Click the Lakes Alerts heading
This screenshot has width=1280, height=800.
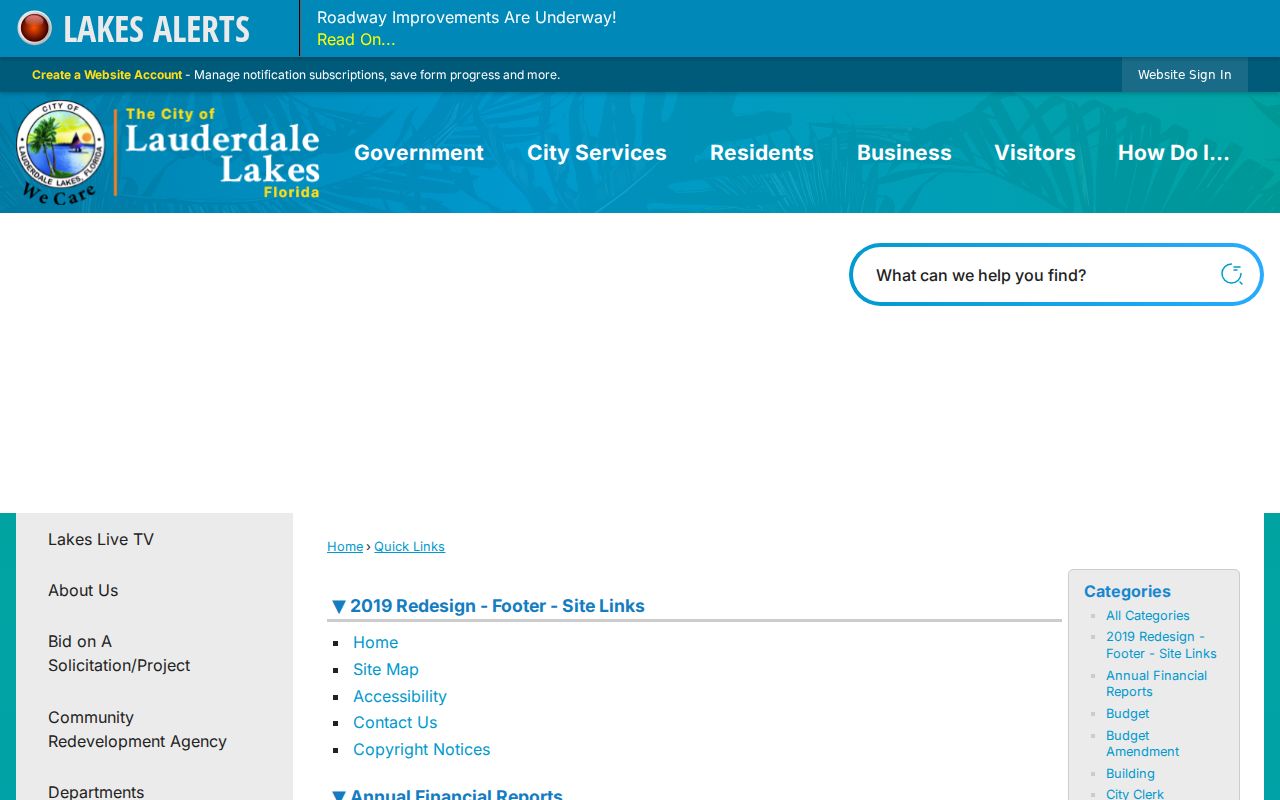pos(157,29)
